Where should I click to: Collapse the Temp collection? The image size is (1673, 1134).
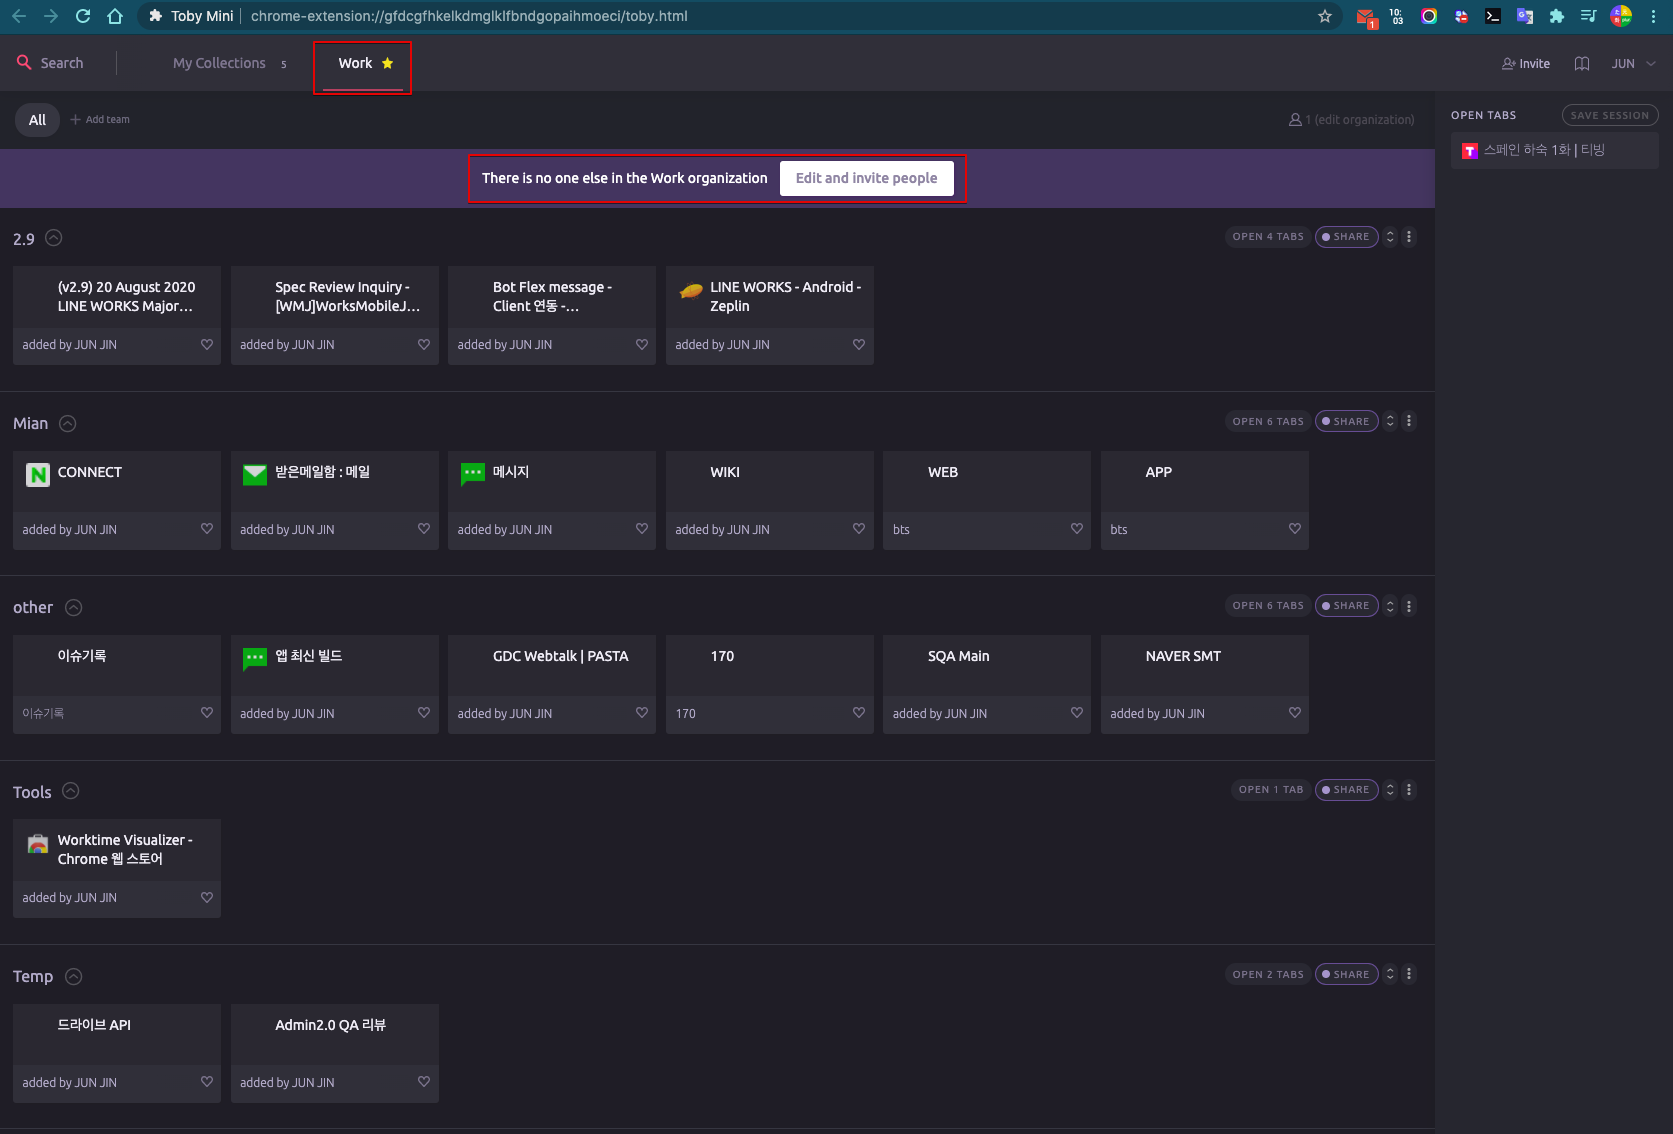(x=74, y=976)
